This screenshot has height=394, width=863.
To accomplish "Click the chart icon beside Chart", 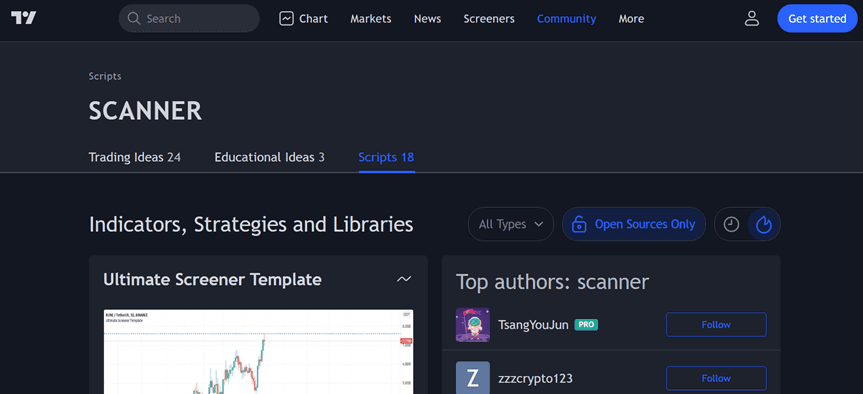I will tap(286, 19).
